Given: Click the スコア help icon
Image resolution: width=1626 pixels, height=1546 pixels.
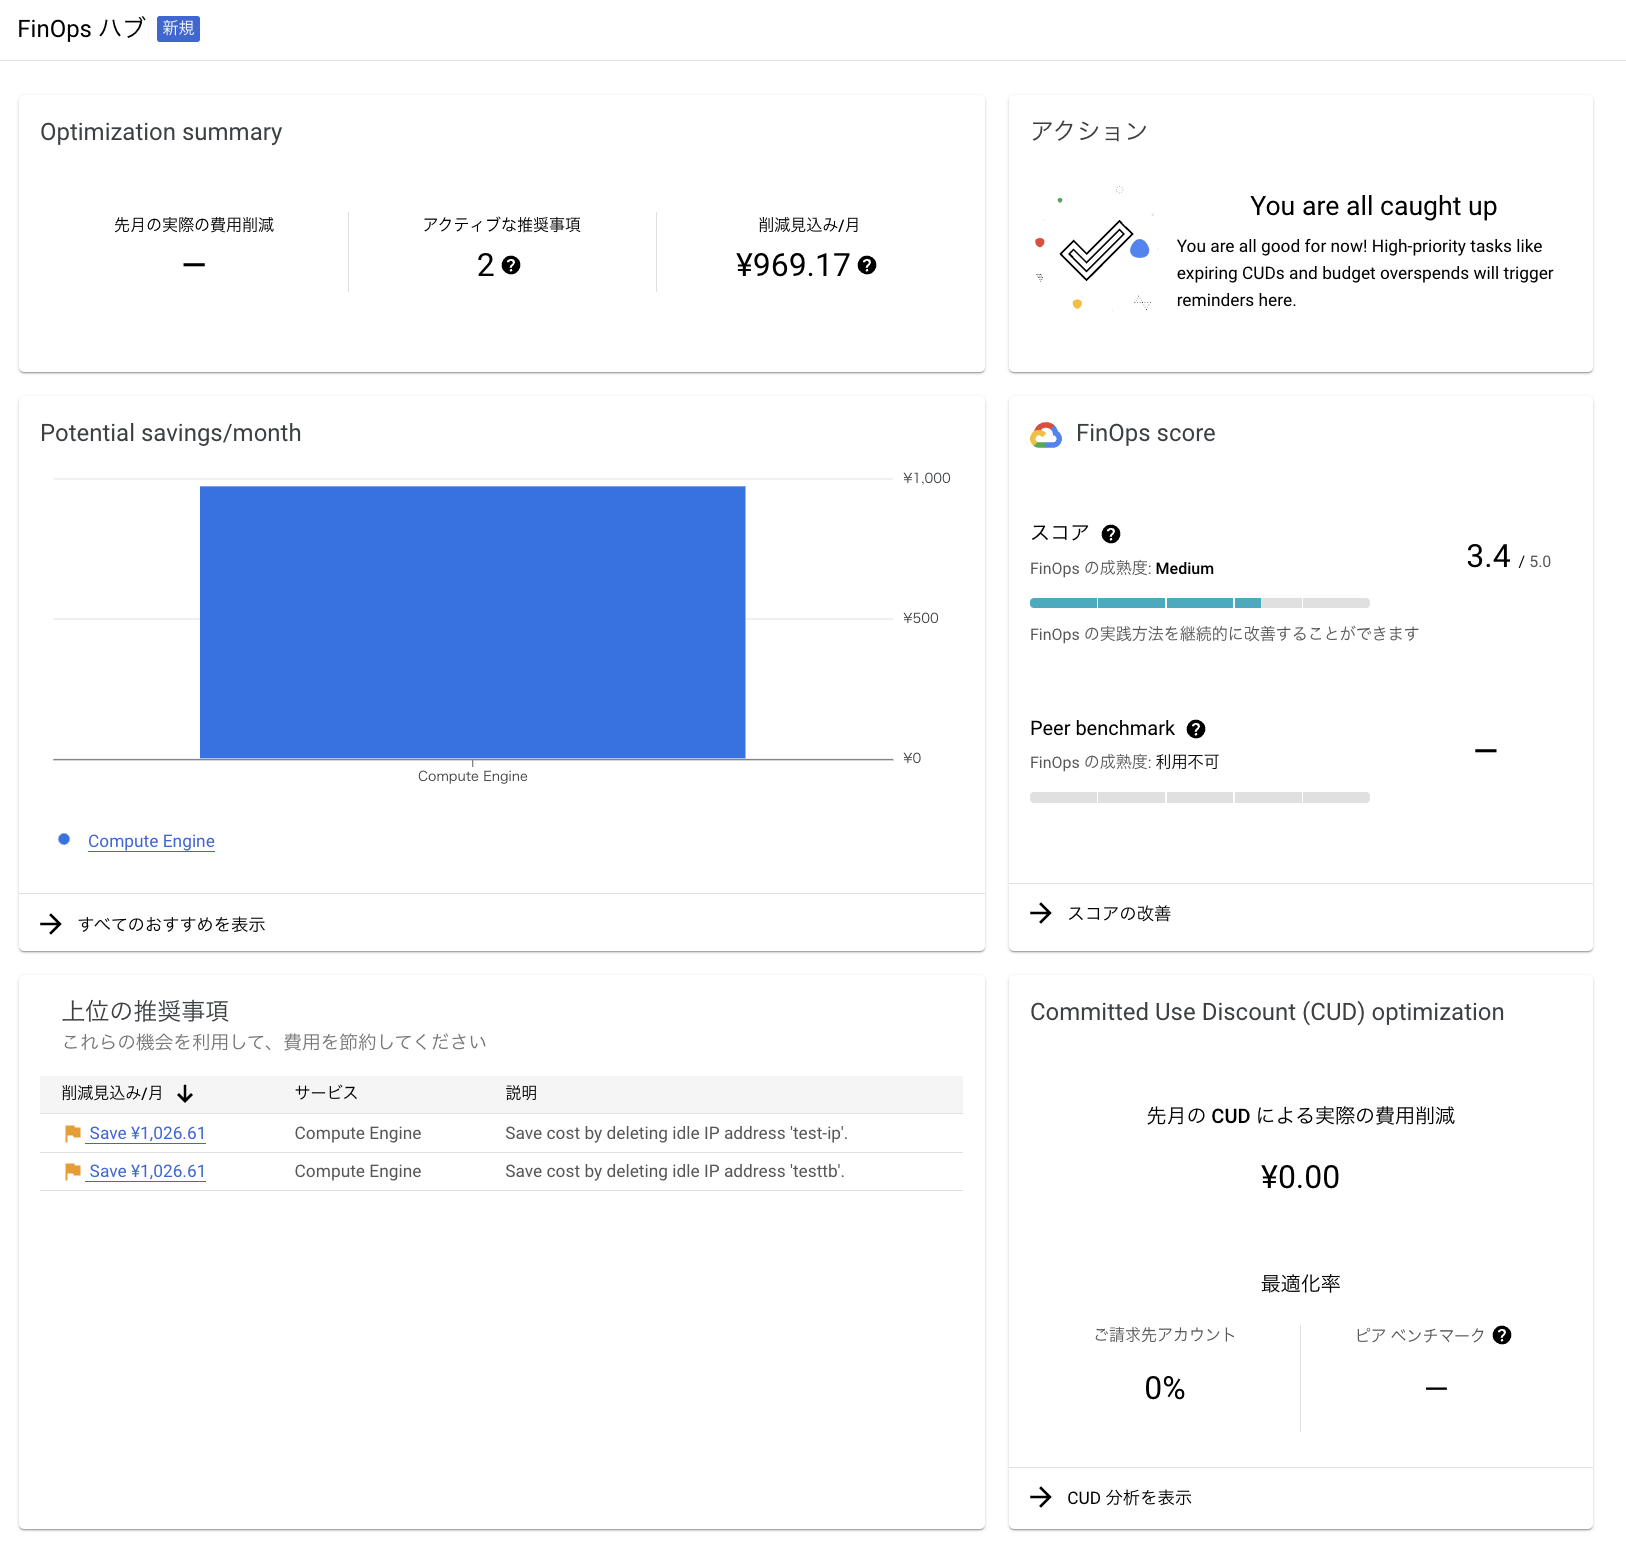Looking at the screenshot, I should click(1111, 533).
